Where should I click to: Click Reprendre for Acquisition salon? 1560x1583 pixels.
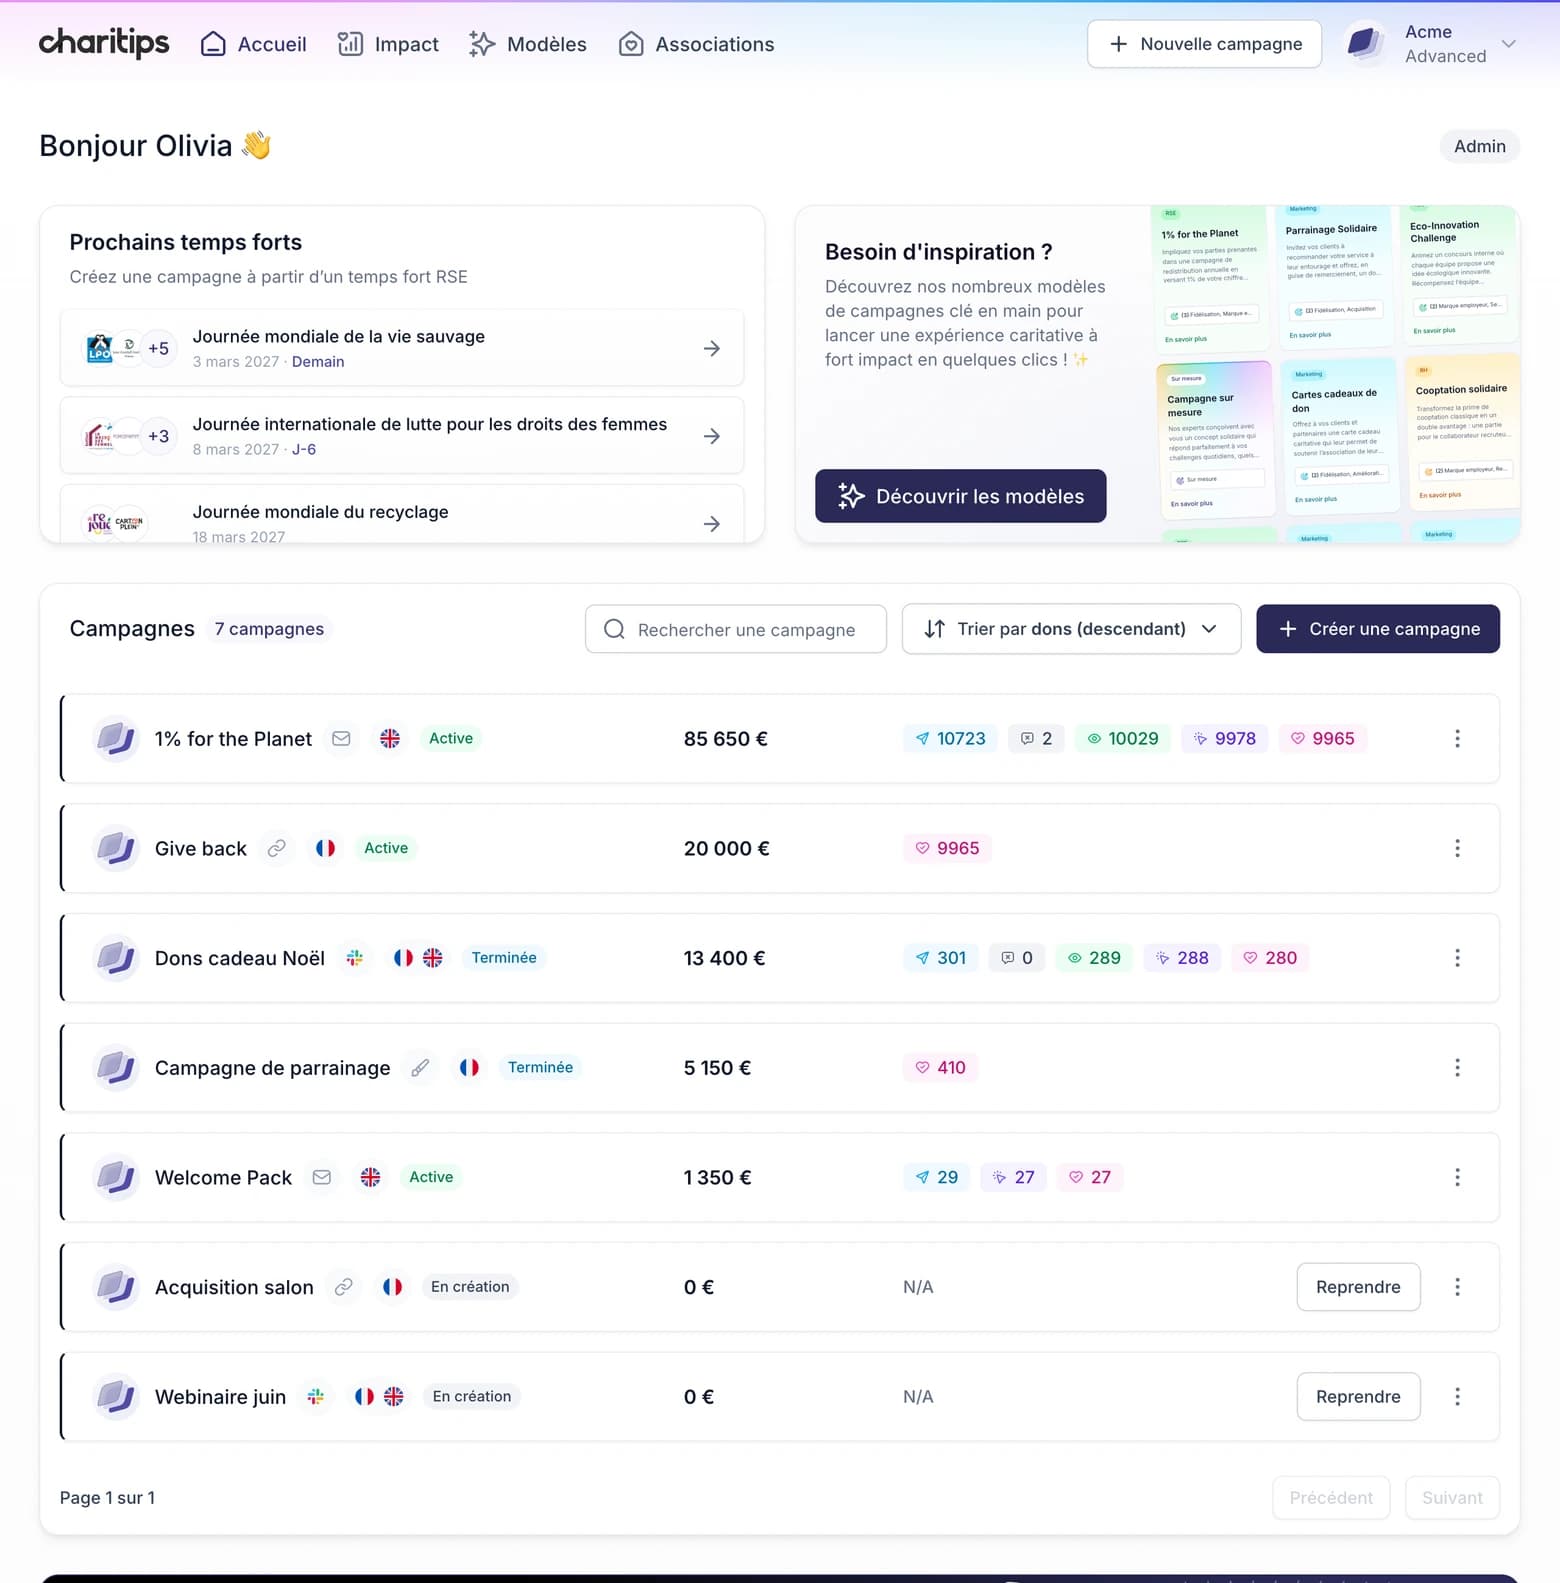(1358, 1287)
